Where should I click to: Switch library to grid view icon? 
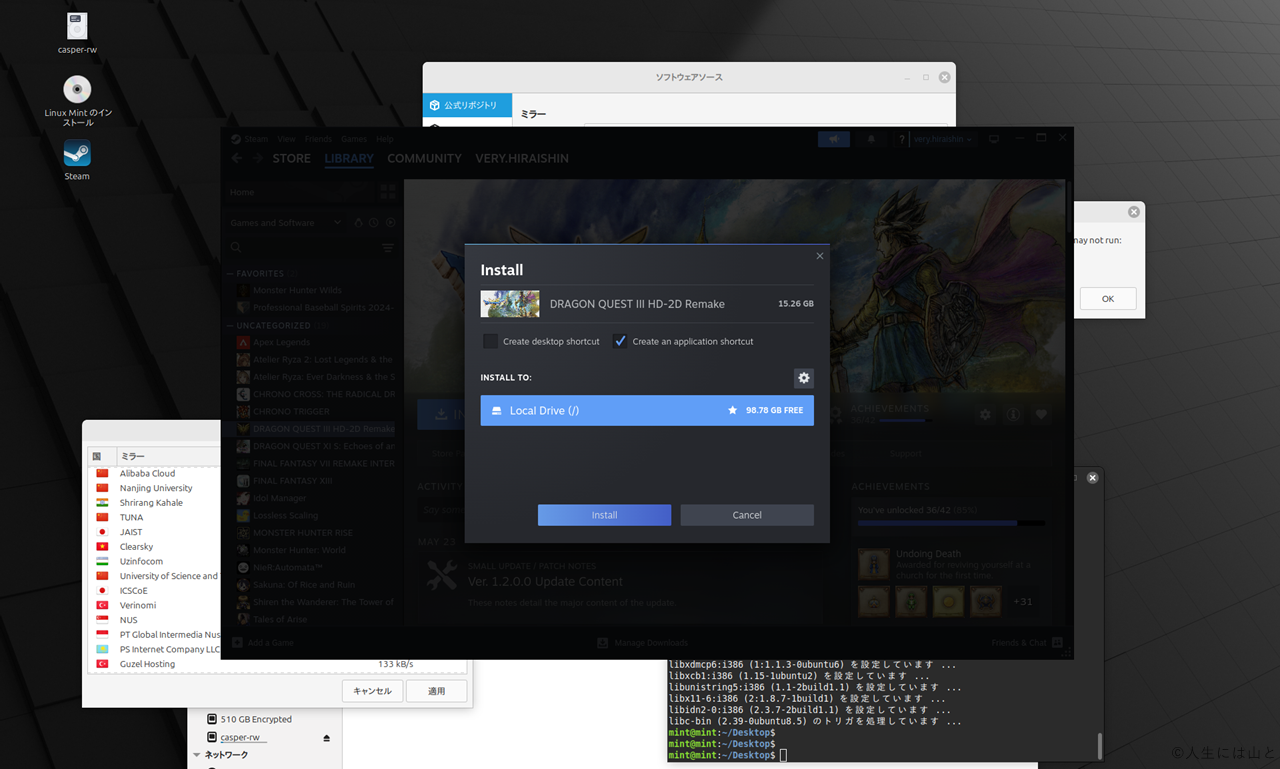pos(388,191)
